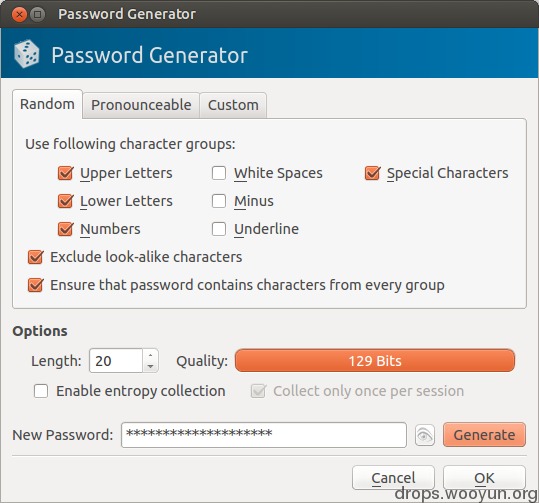Image resolution: width=539 pixels, height=503 pixels.
Task: Disable Special Characters checkbox
Action: pos(372,173)
